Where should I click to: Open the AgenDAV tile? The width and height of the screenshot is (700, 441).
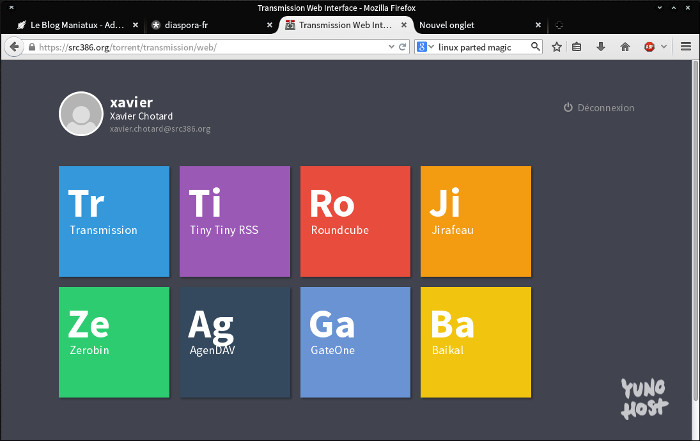(x=235, y=342)
